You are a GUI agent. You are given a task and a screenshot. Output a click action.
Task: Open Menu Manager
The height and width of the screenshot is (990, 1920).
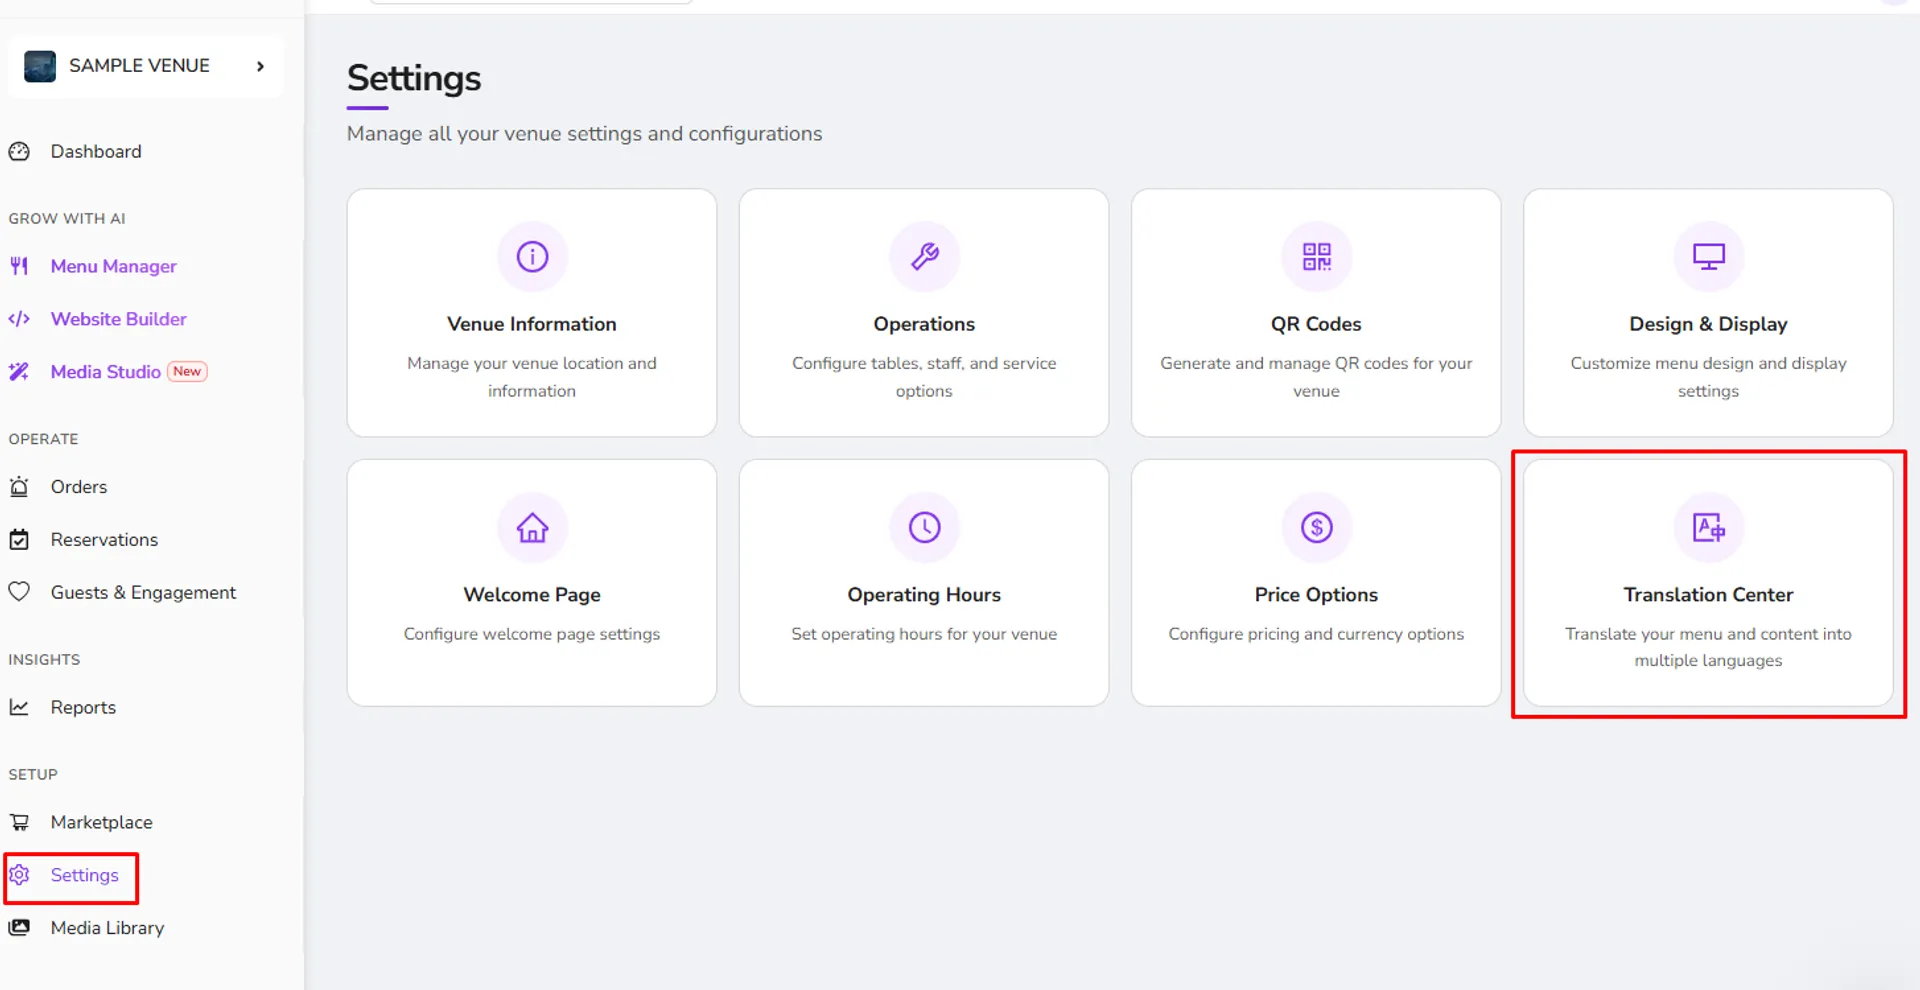(x=114, y=266)
